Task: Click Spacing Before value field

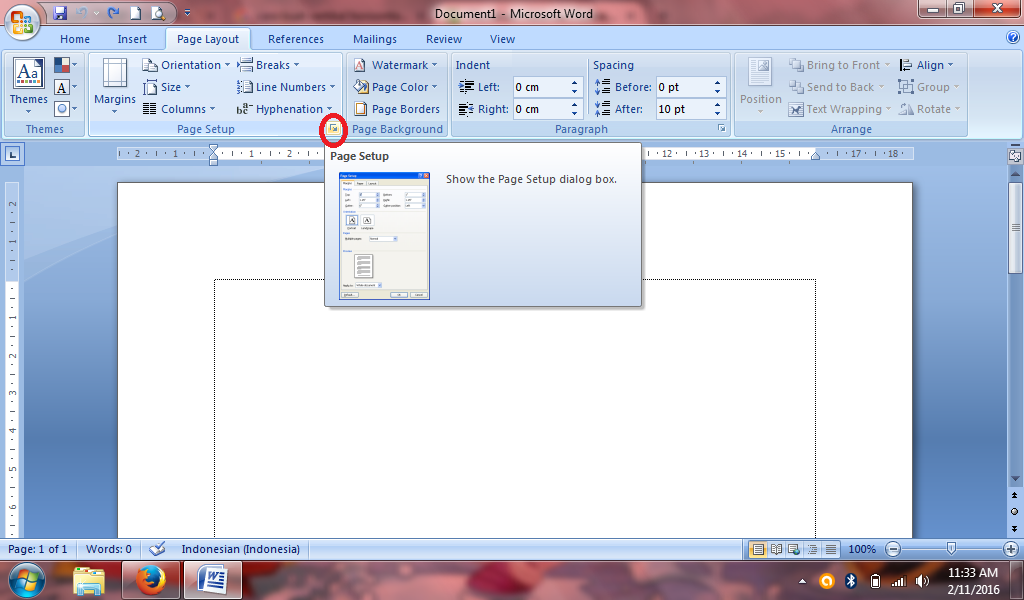Action: point(684,87)
